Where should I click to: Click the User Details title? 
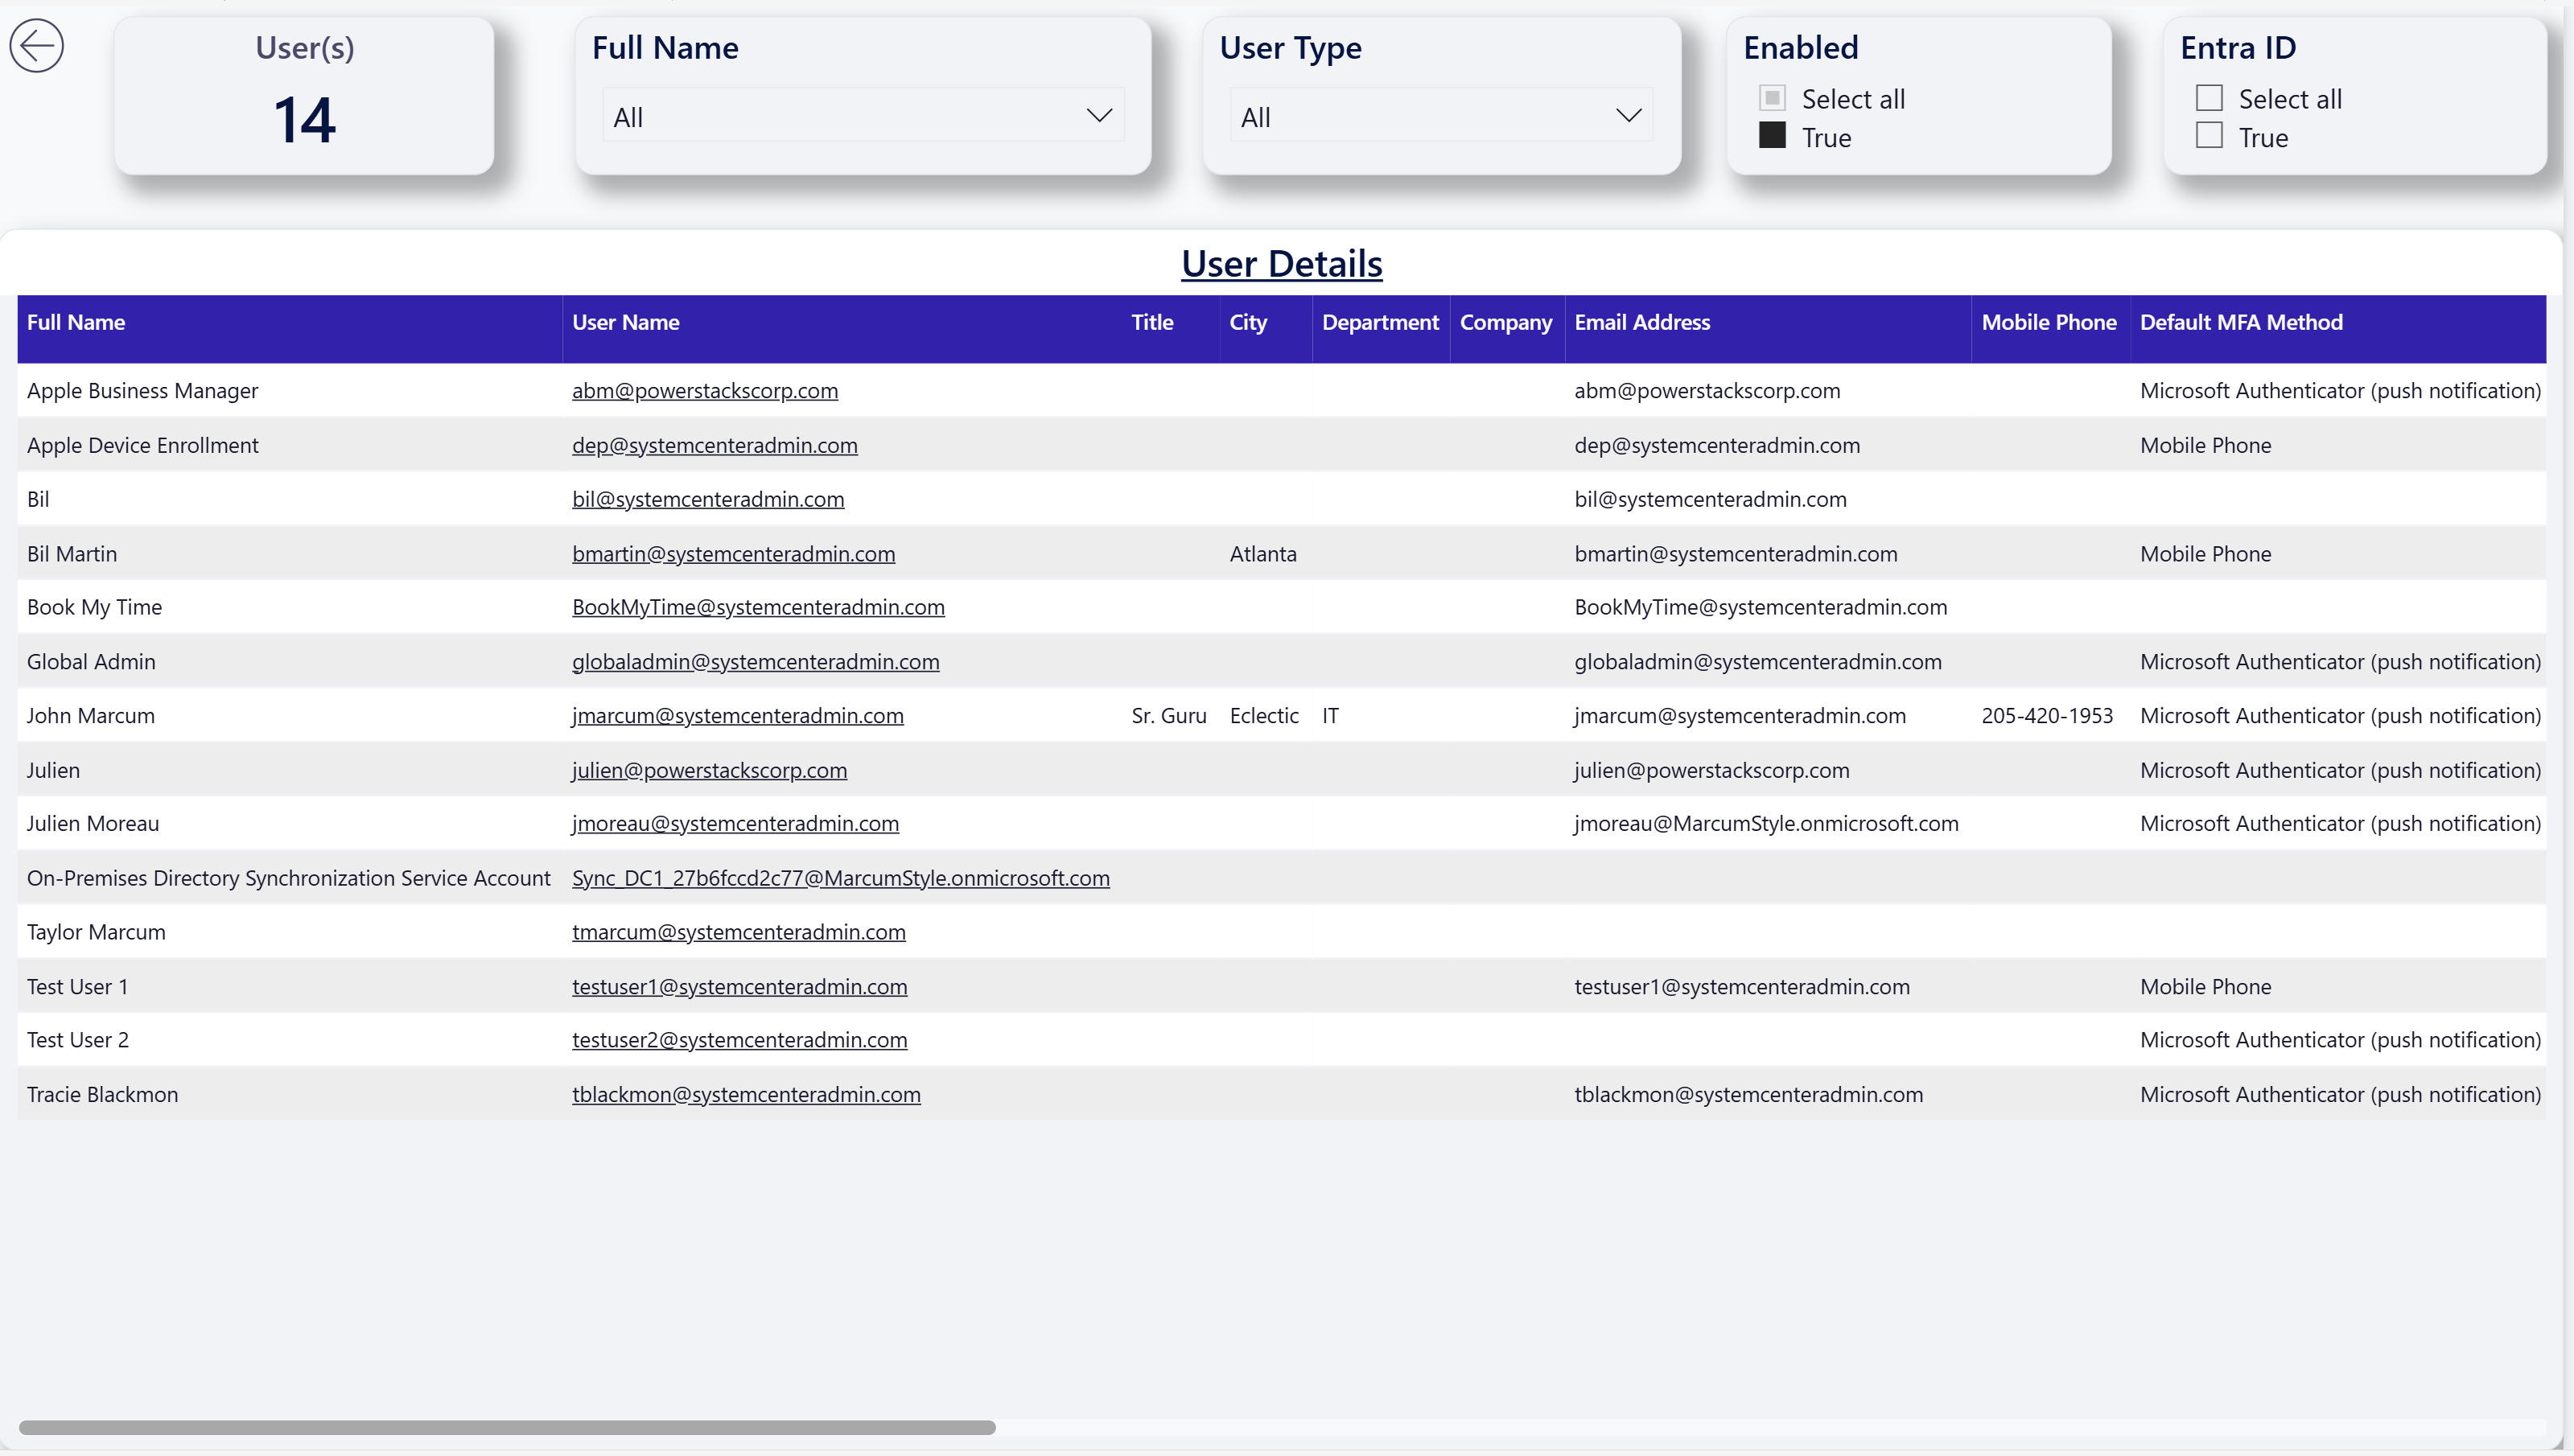(x=1281, y=263)
